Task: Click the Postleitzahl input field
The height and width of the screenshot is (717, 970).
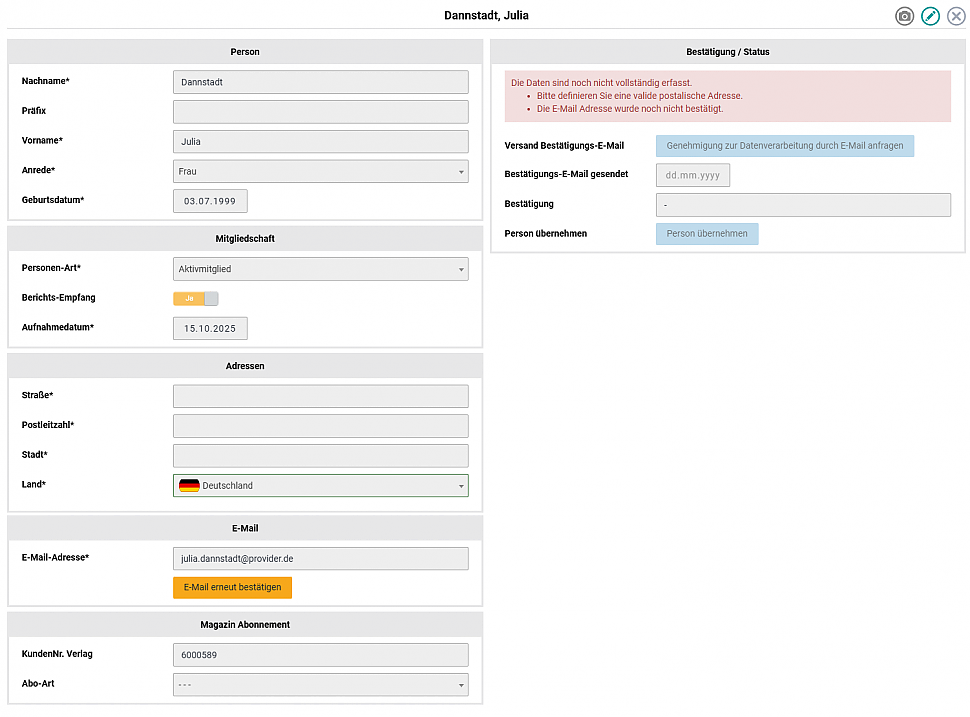Action: pos(320,426)
